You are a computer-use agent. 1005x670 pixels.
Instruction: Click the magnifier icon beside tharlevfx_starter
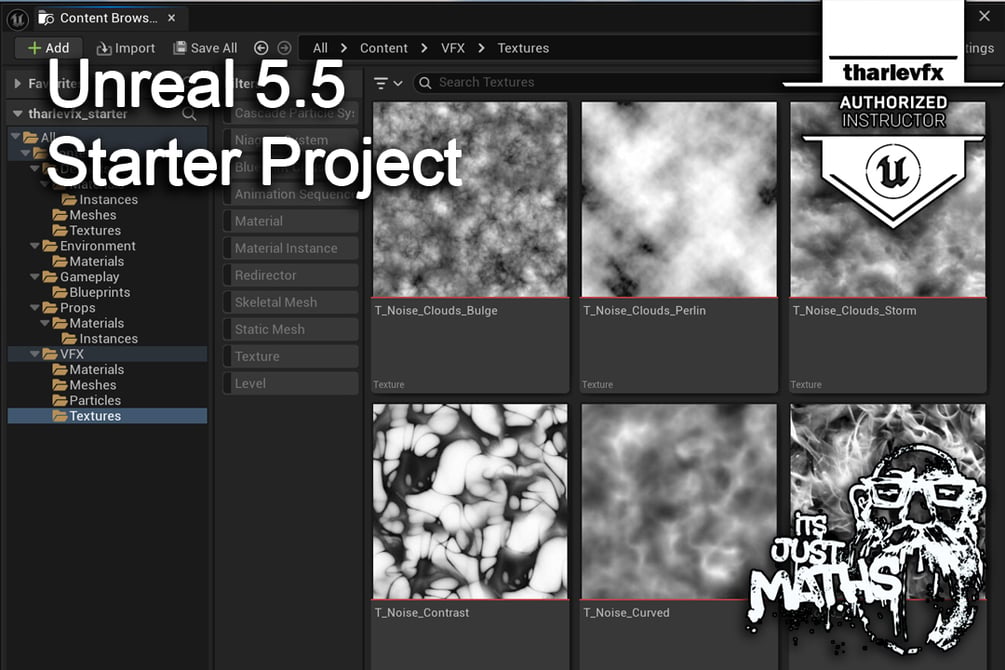[x=189, y=114]
